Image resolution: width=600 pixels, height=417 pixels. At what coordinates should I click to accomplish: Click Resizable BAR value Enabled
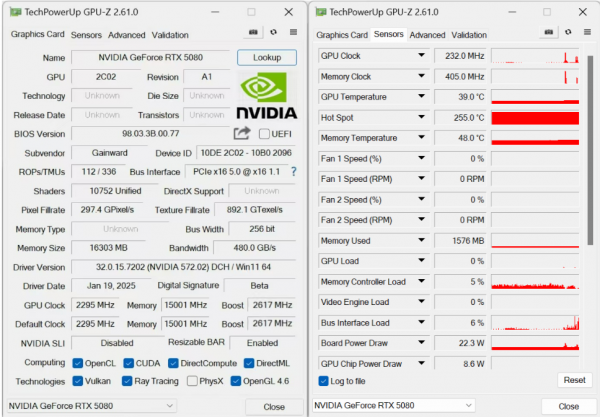[x=262, y=343]
